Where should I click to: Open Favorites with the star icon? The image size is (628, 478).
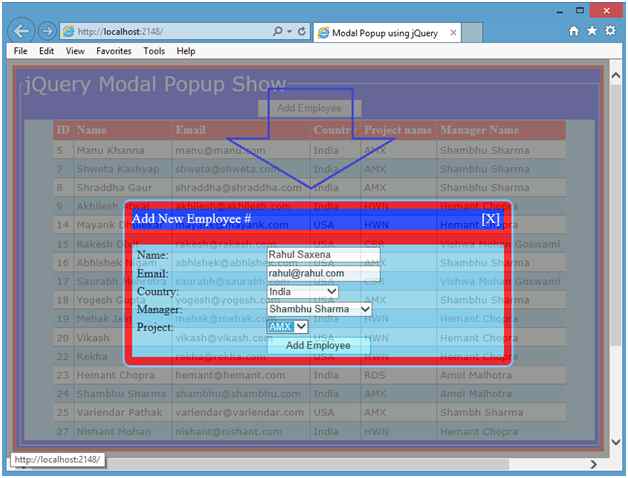click(592, 31)
